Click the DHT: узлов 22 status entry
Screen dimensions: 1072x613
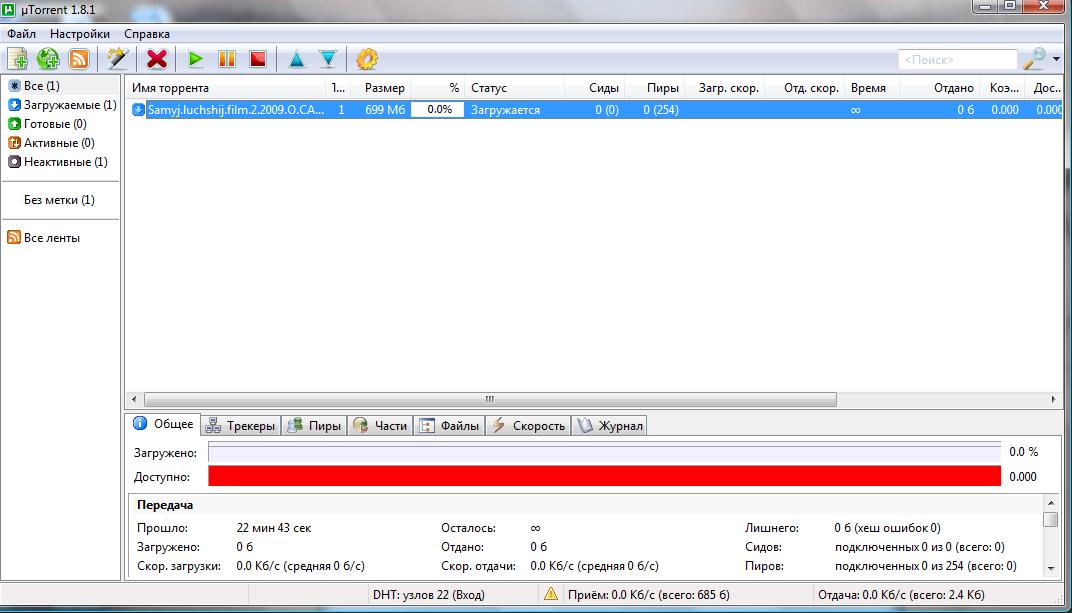429,595
